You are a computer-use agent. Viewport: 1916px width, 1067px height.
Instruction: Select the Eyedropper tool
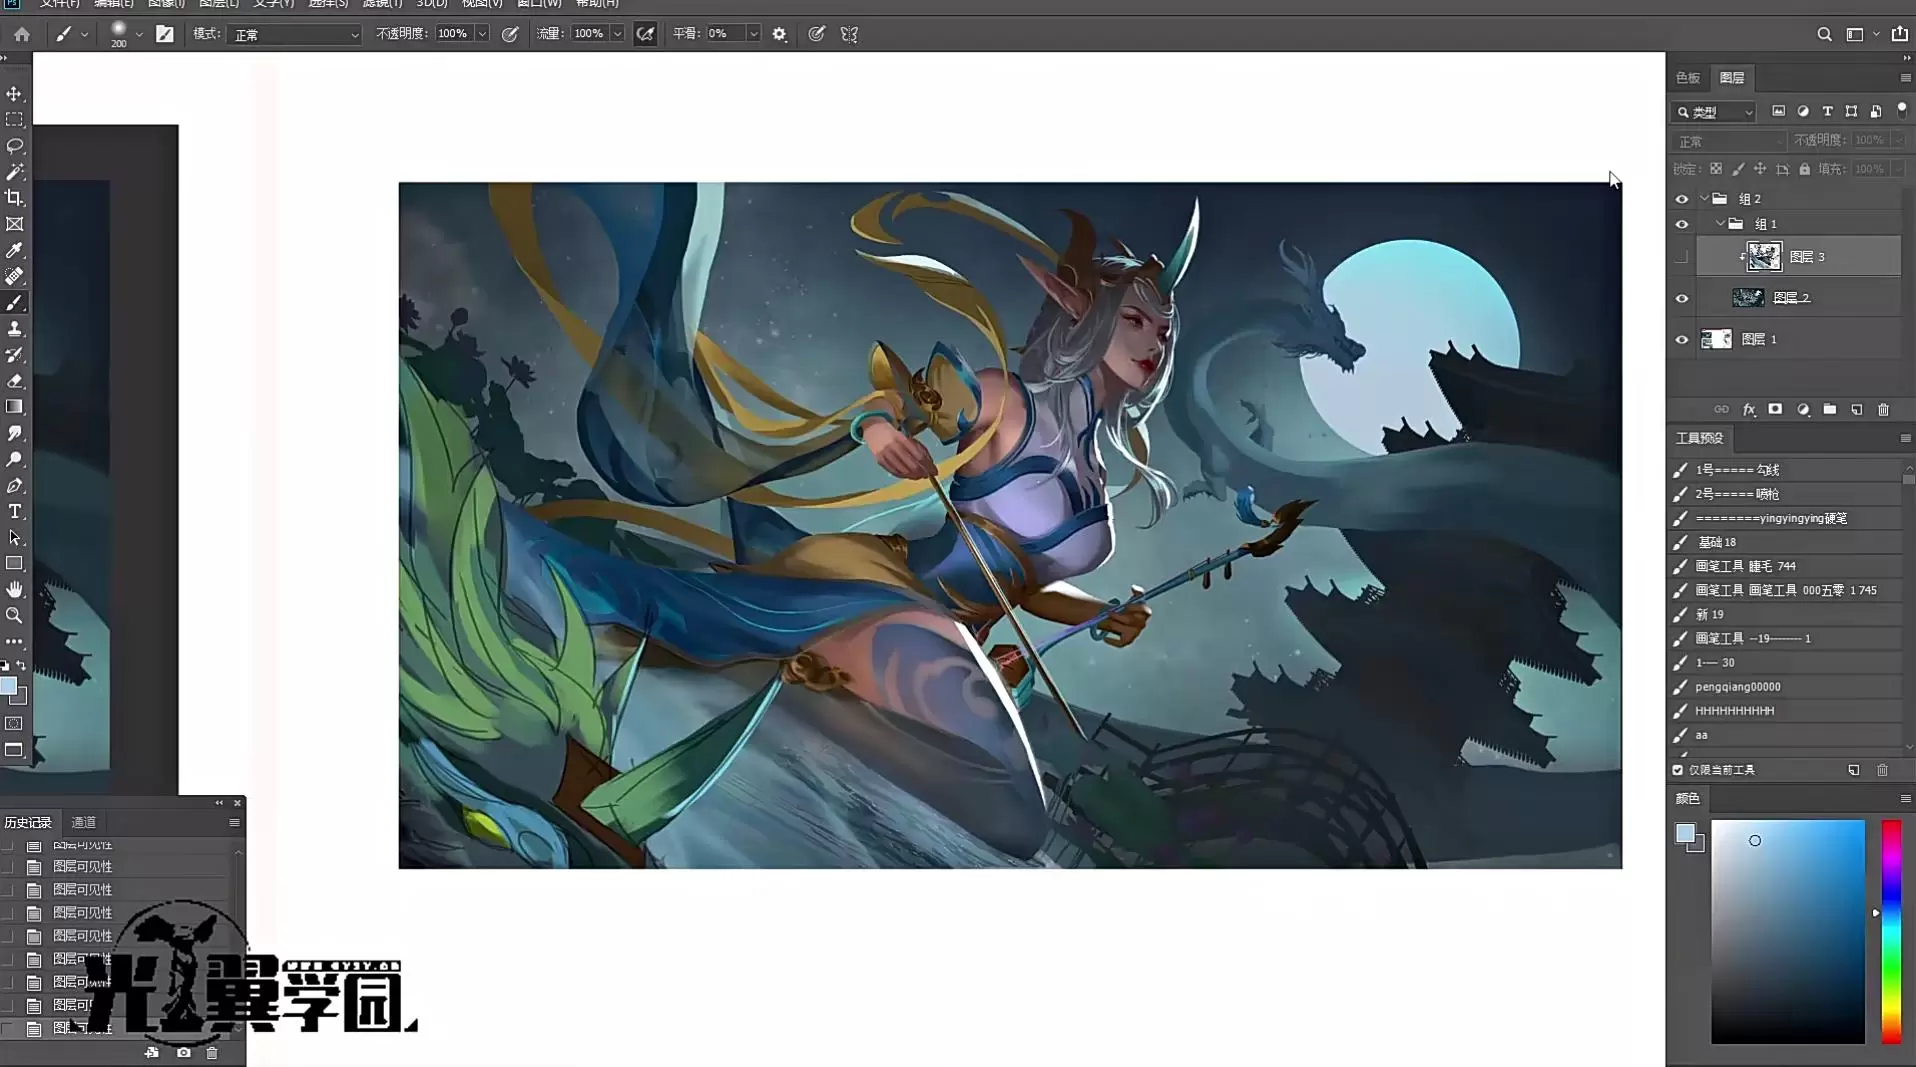[x=14, y=250]
